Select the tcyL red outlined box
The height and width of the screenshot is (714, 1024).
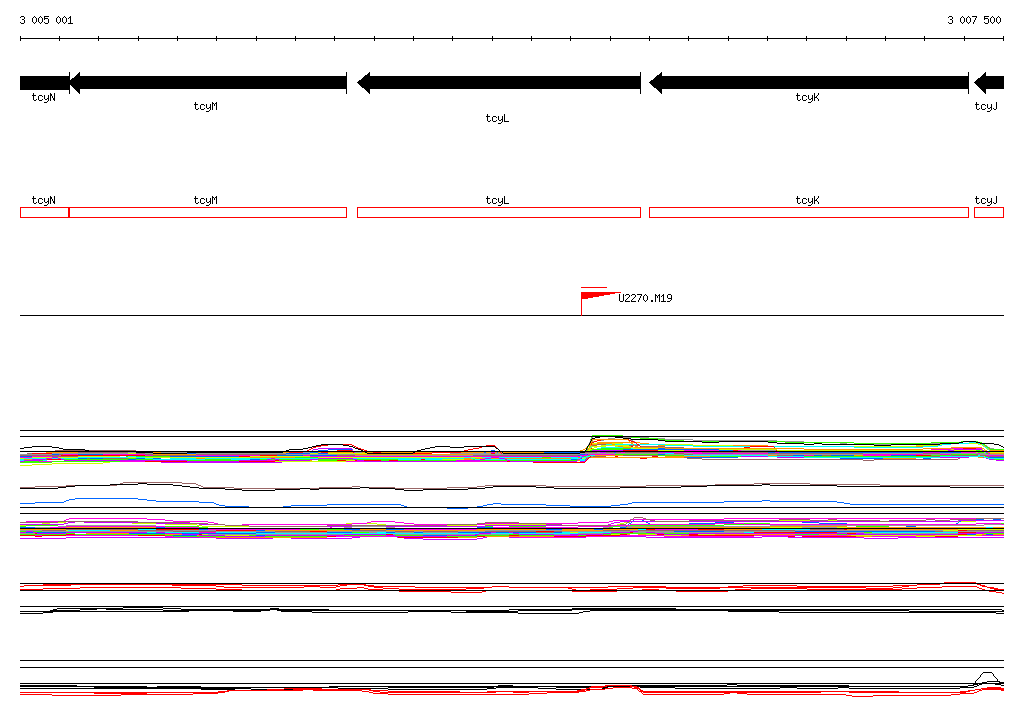[499, 212]
